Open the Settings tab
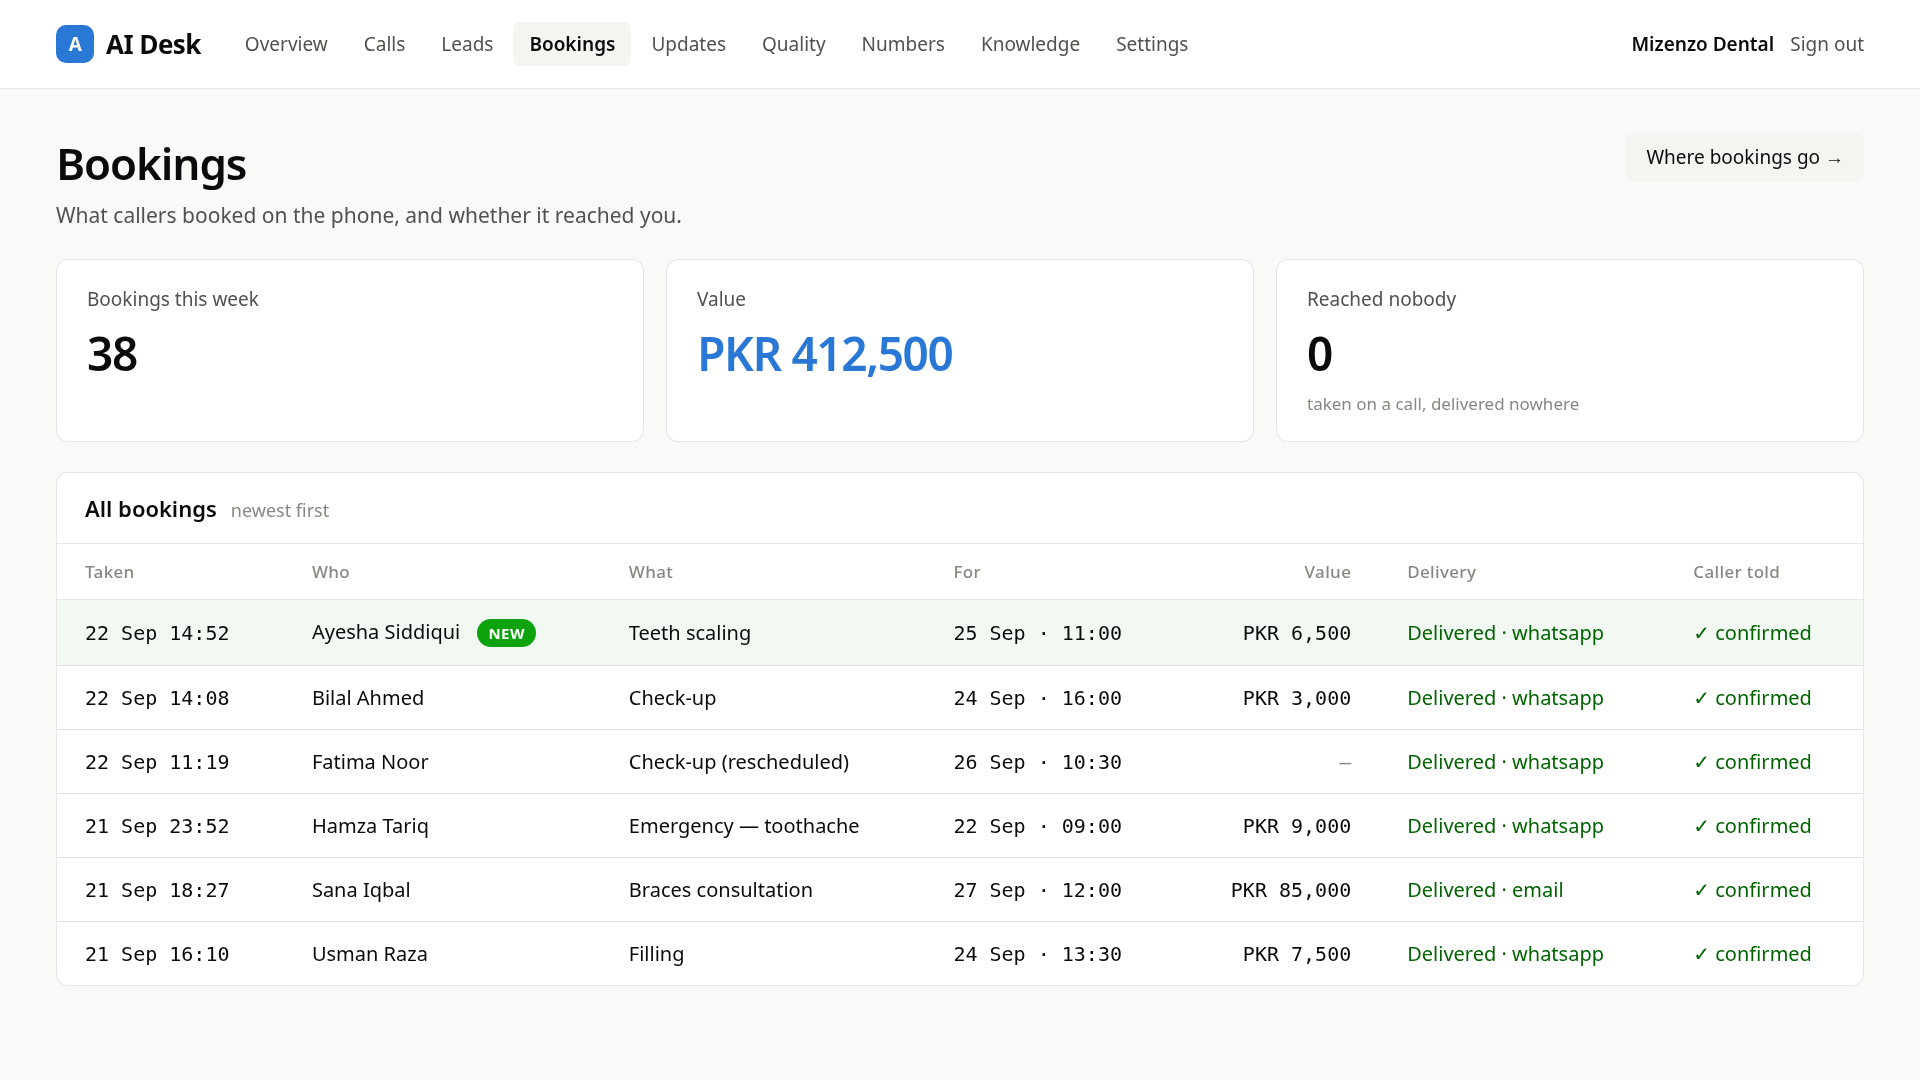Screen dimensions: 1920x1080 tap(1152, 44)
